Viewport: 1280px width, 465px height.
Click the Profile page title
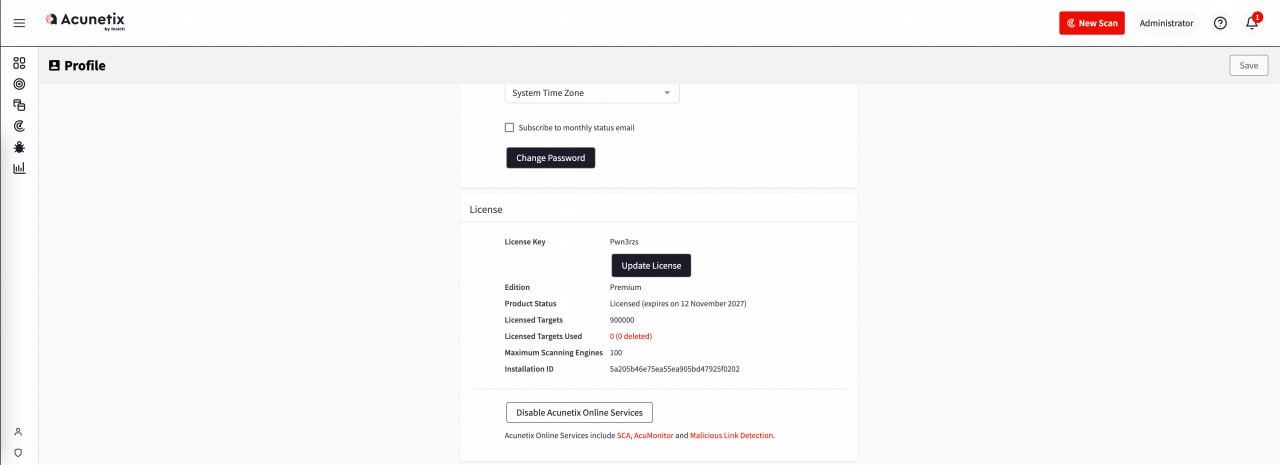tap(85, 66)
